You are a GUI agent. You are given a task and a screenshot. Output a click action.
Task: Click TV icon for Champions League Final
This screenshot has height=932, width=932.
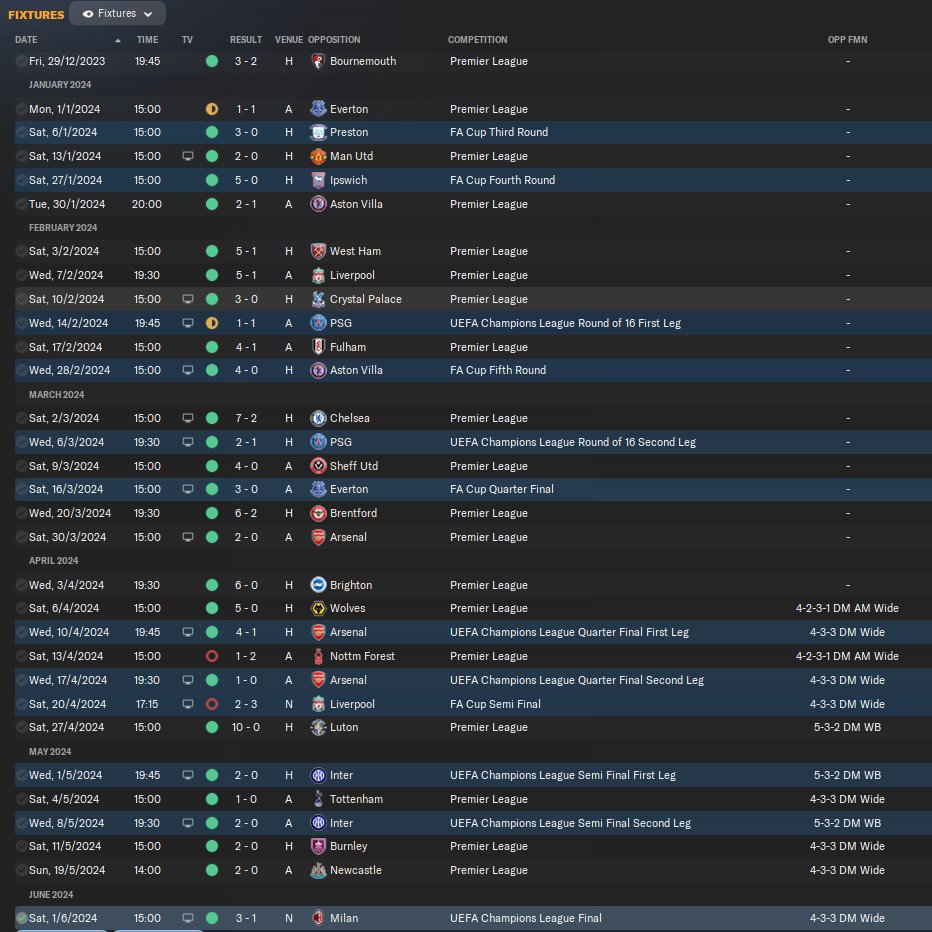tap(188, 918)
